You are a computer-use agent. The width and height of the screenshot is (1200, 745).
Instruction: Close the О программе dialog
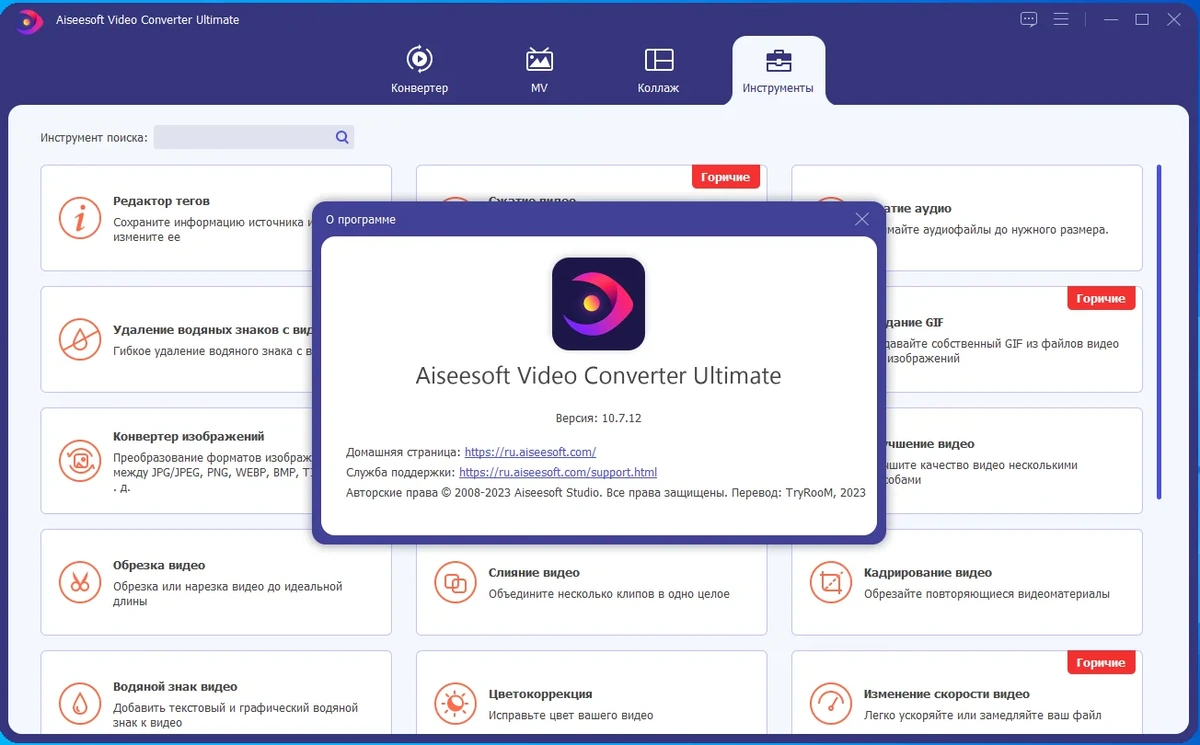point(862,219)
